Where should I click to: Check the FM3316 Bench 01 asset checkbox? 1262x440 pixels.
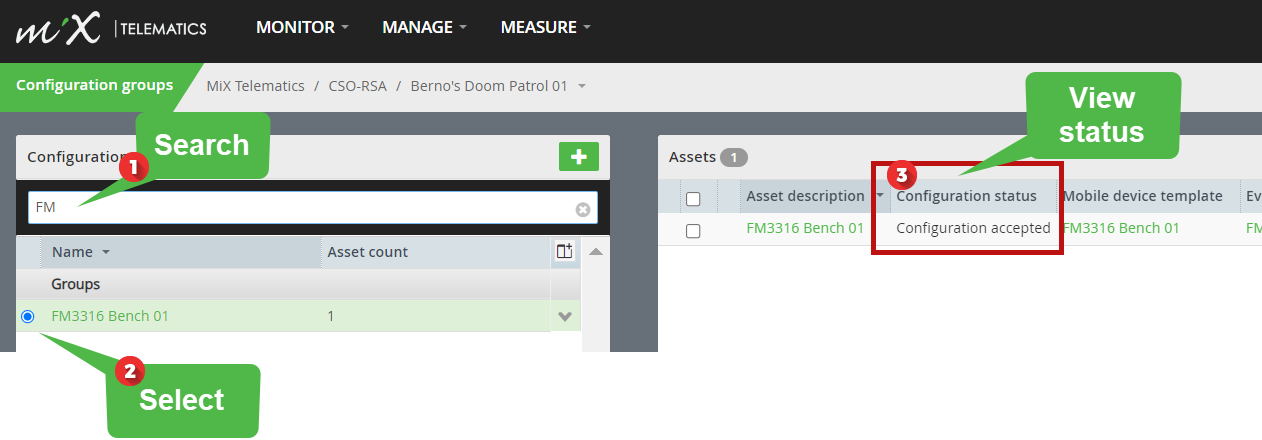[693, 230]
